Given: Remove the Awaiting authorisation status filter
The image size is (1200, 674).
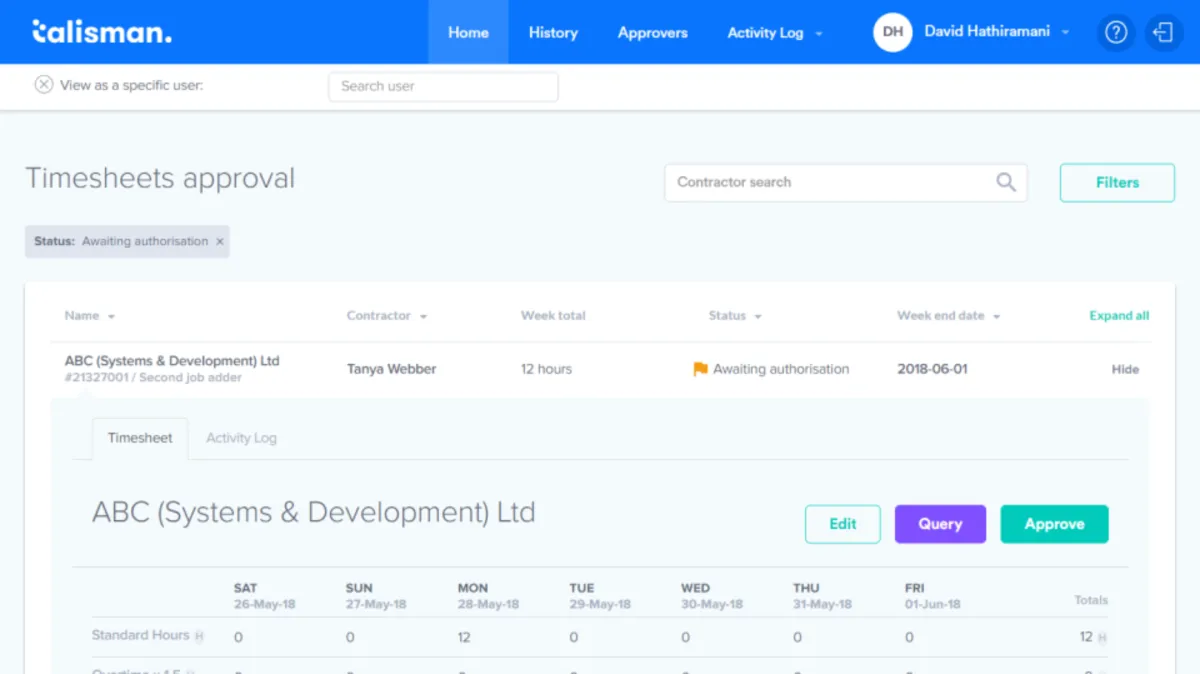Looking at the screenshot, I should [220, 241].
